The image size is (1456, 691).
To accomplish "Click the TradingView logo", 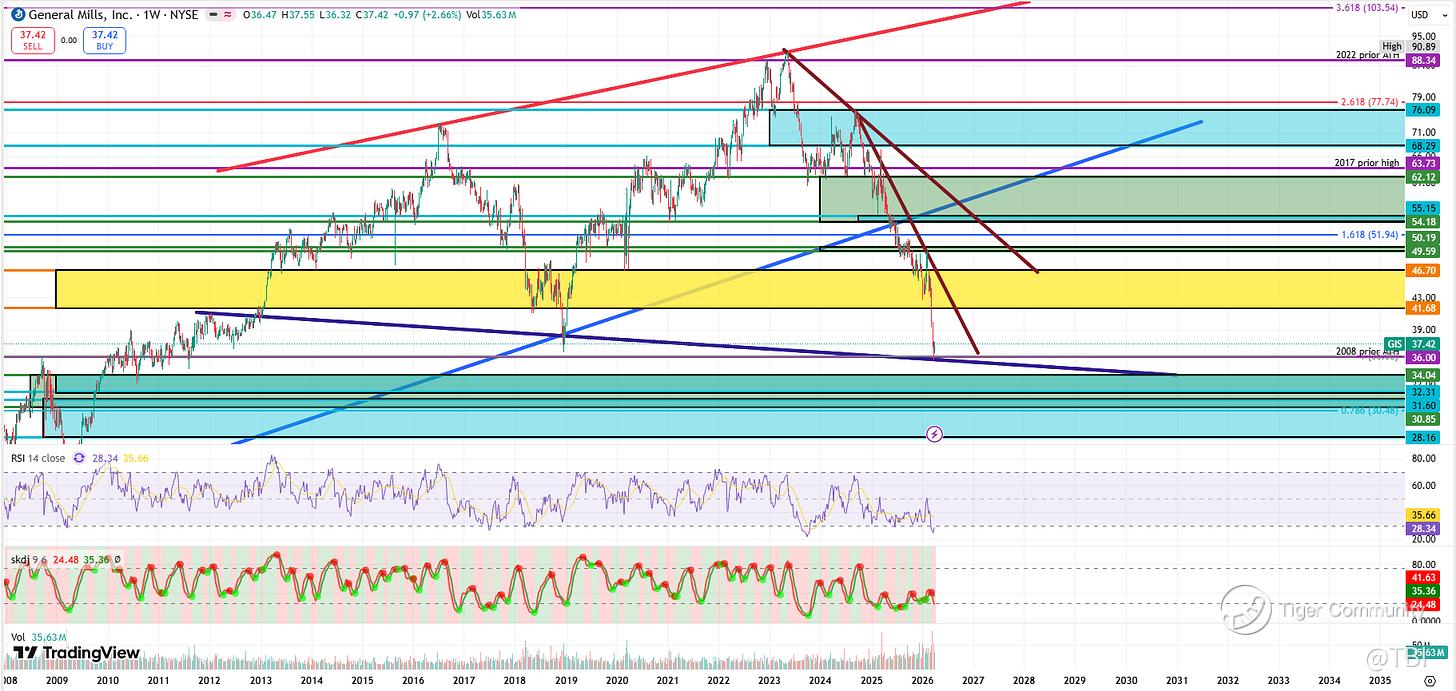I will pyautogui.click(x=75, y=652).
